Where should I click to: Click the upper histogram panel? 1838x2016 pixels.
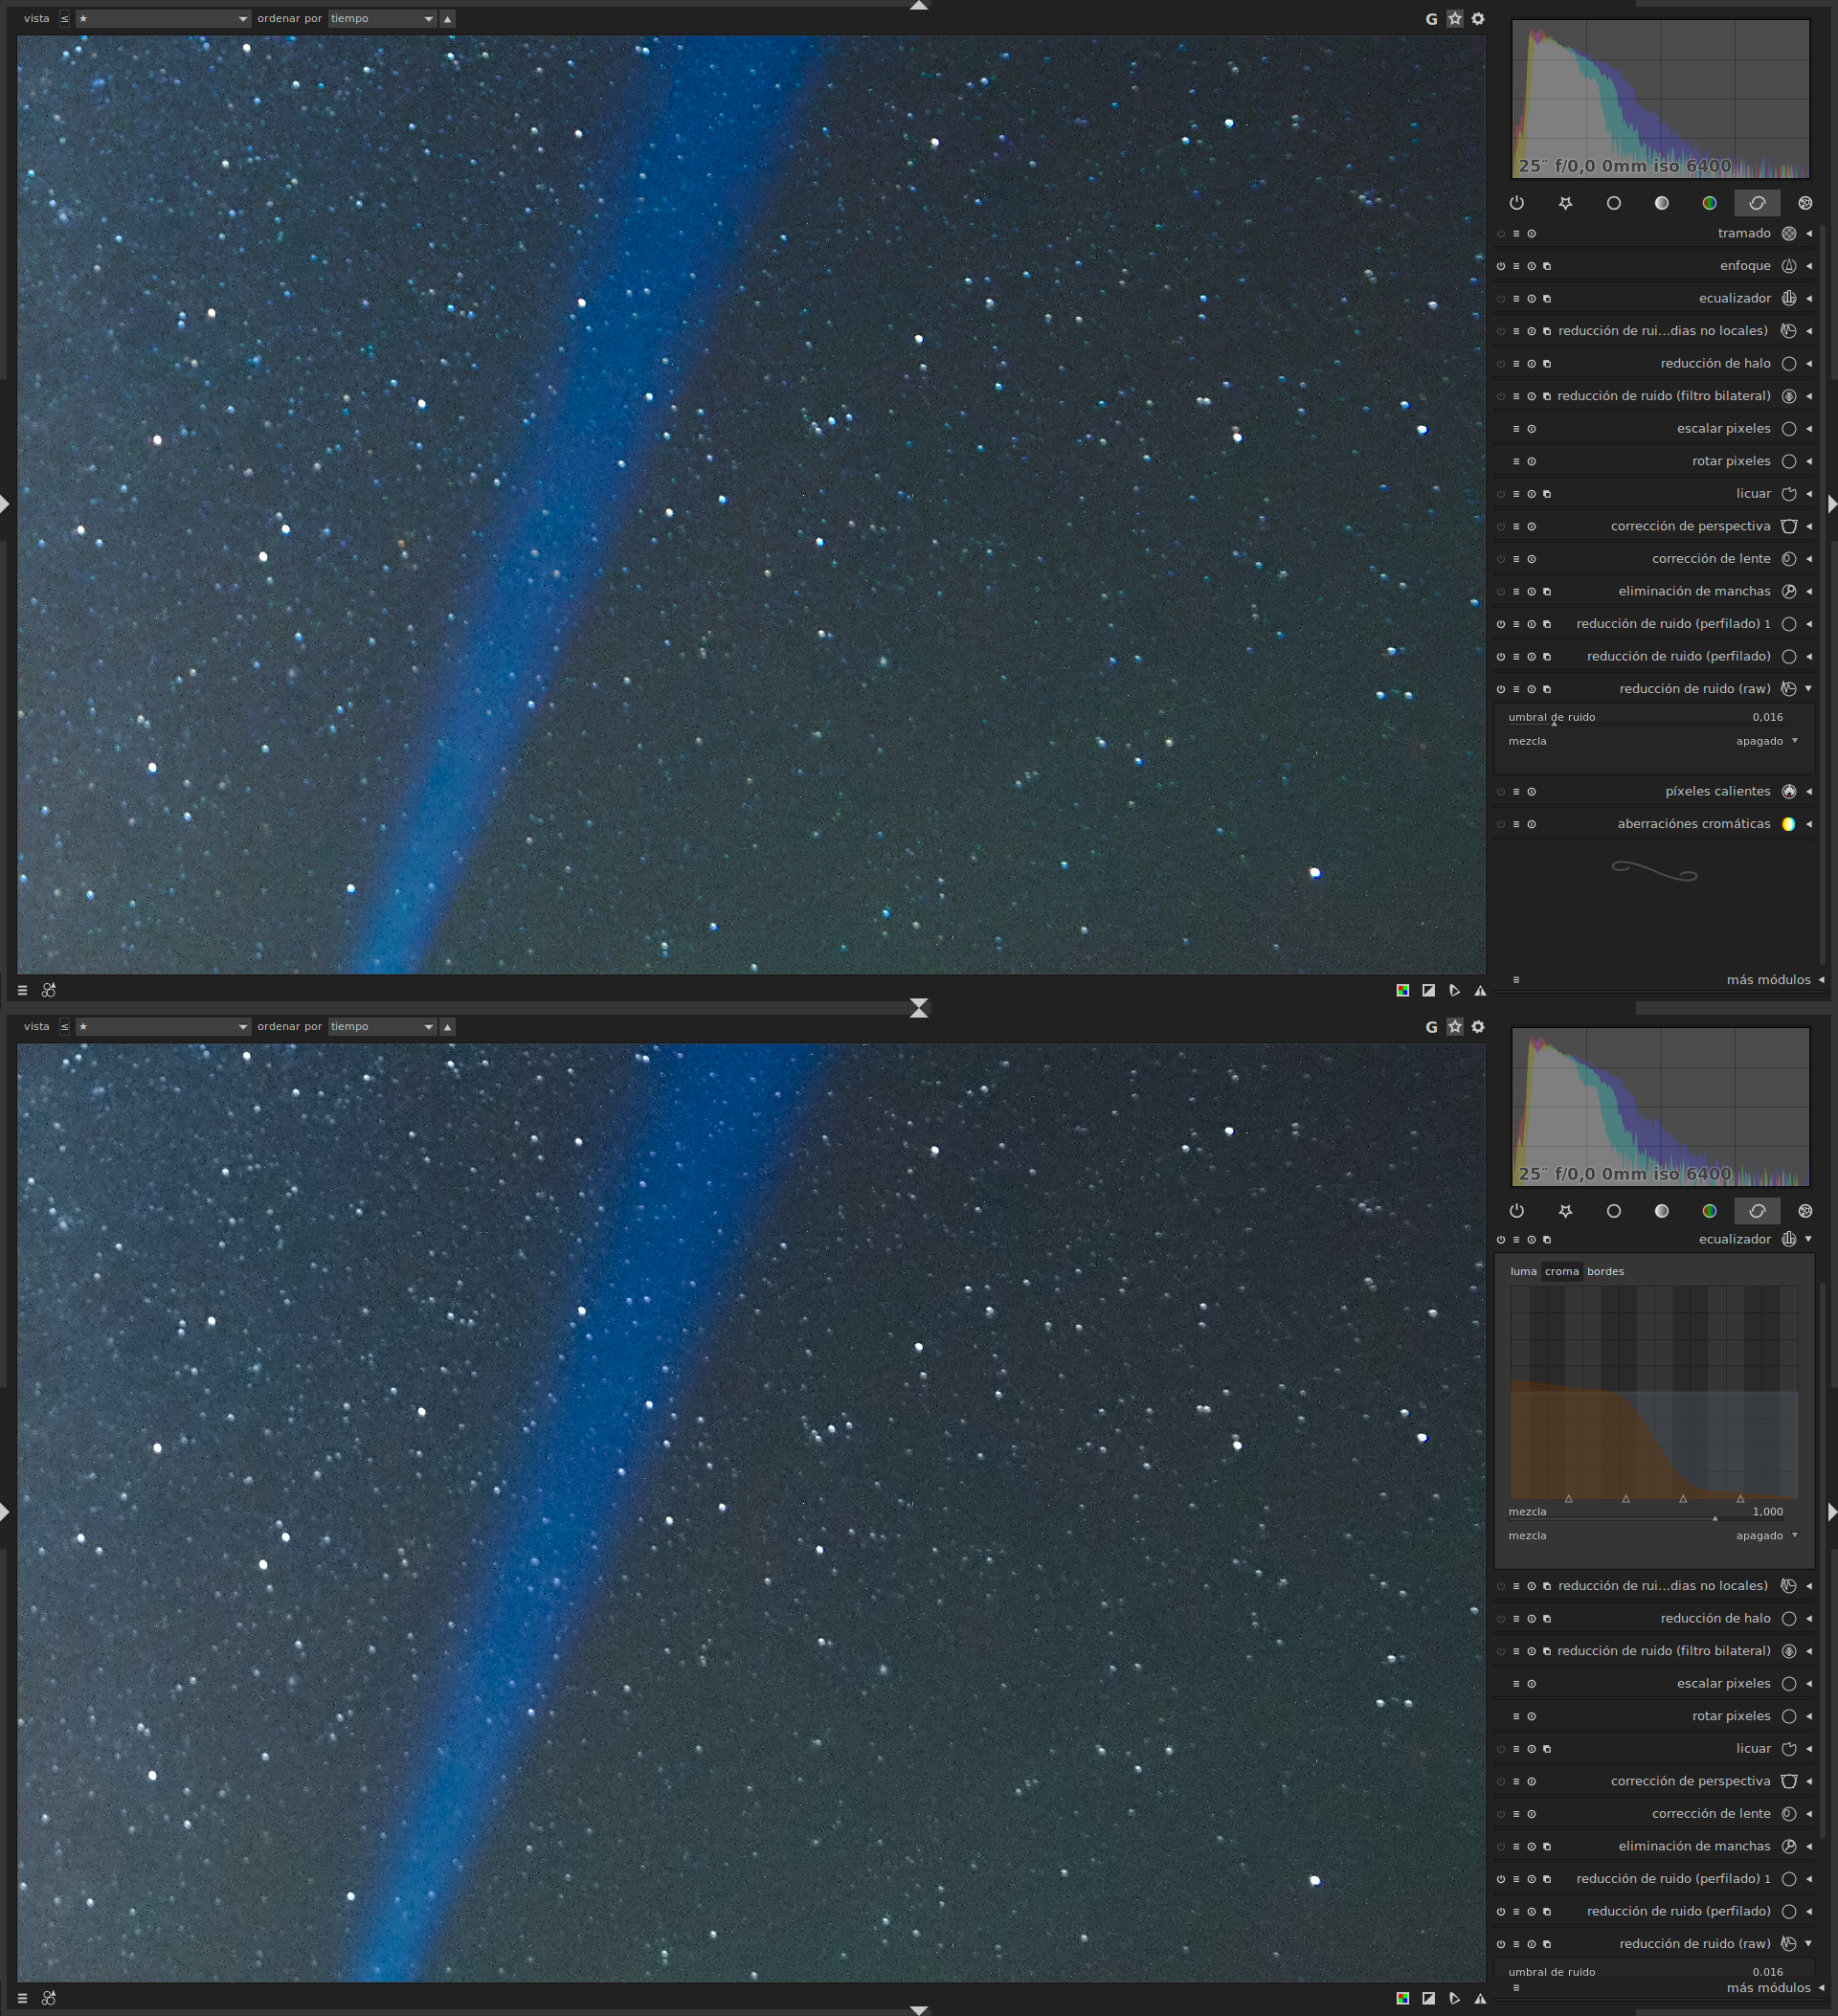(x=1660, y=99)
